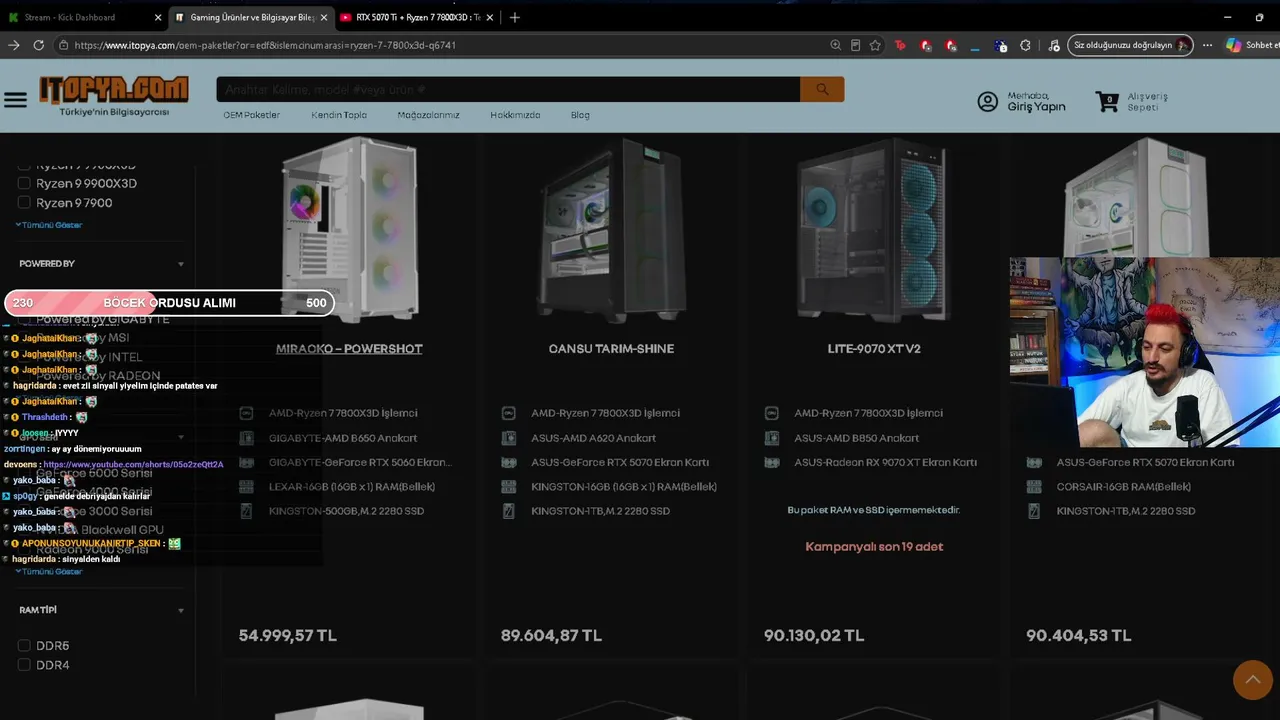Show all processors via Tümünü Göster
1280x720 pixels.
(49, 225)
